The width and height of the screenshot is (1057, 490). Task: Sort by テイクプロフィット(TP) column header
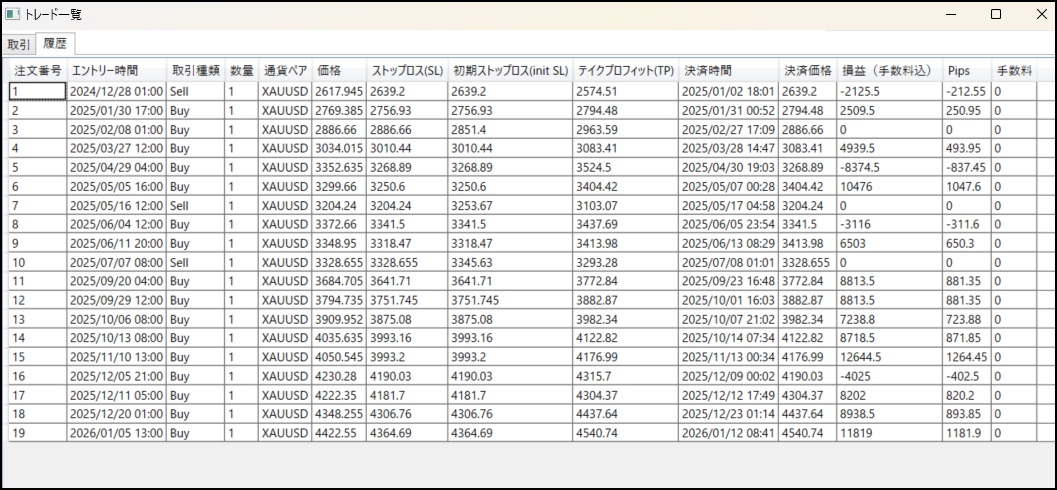pyautogui.click(x=625, y=71)
